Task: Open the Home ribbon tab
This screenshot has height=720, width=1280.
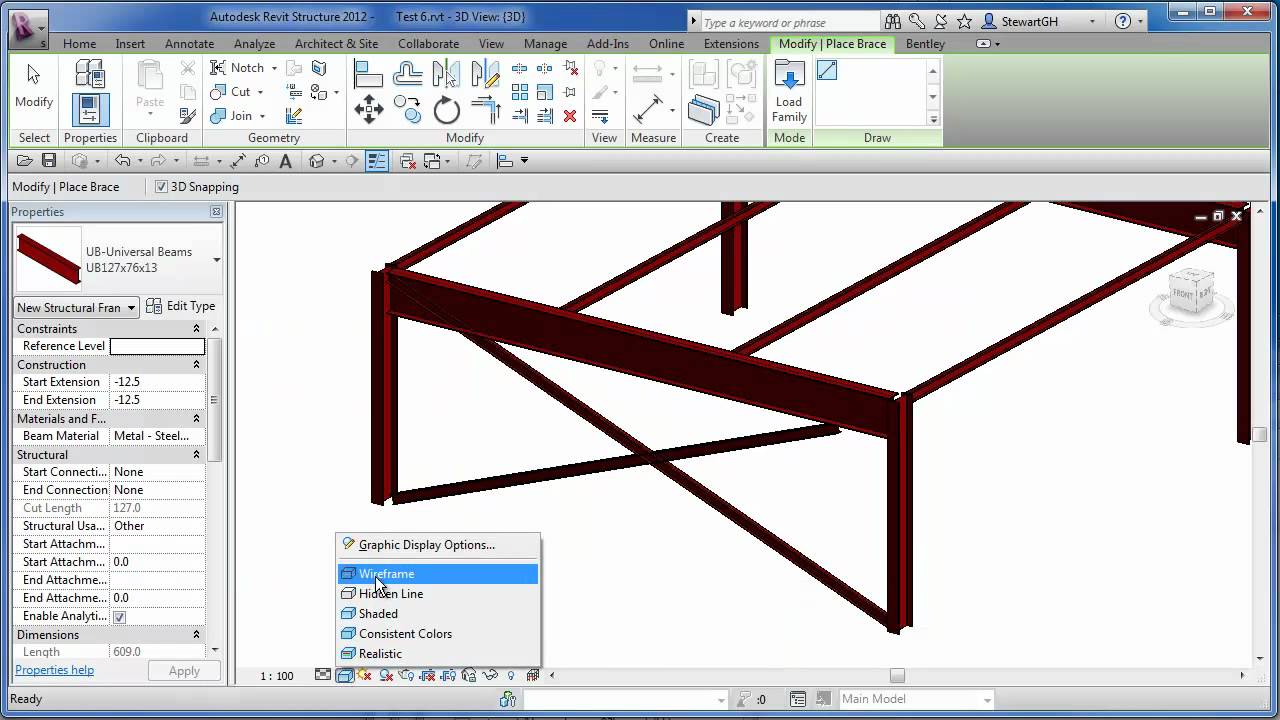Action: coord(80,44)
